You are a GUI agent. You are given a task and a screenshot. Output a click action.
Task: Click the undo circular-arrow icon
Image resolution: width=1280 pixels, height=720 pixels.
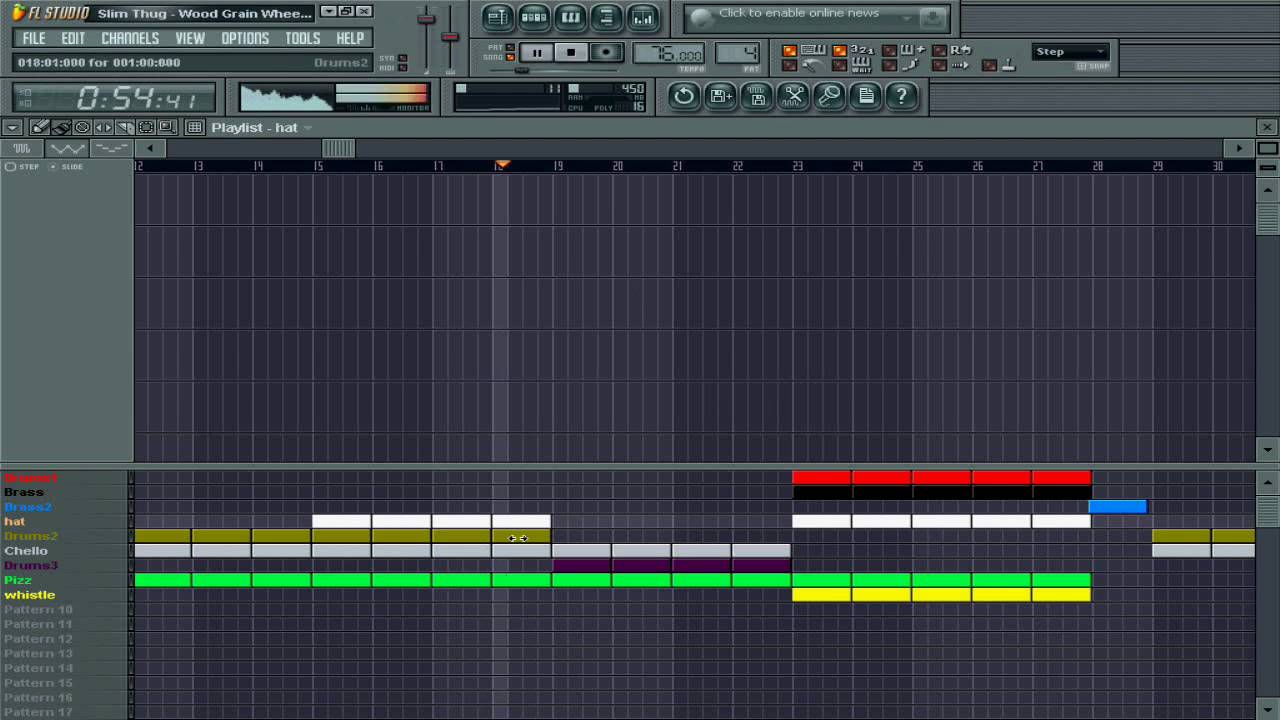(x=684, y=96)
